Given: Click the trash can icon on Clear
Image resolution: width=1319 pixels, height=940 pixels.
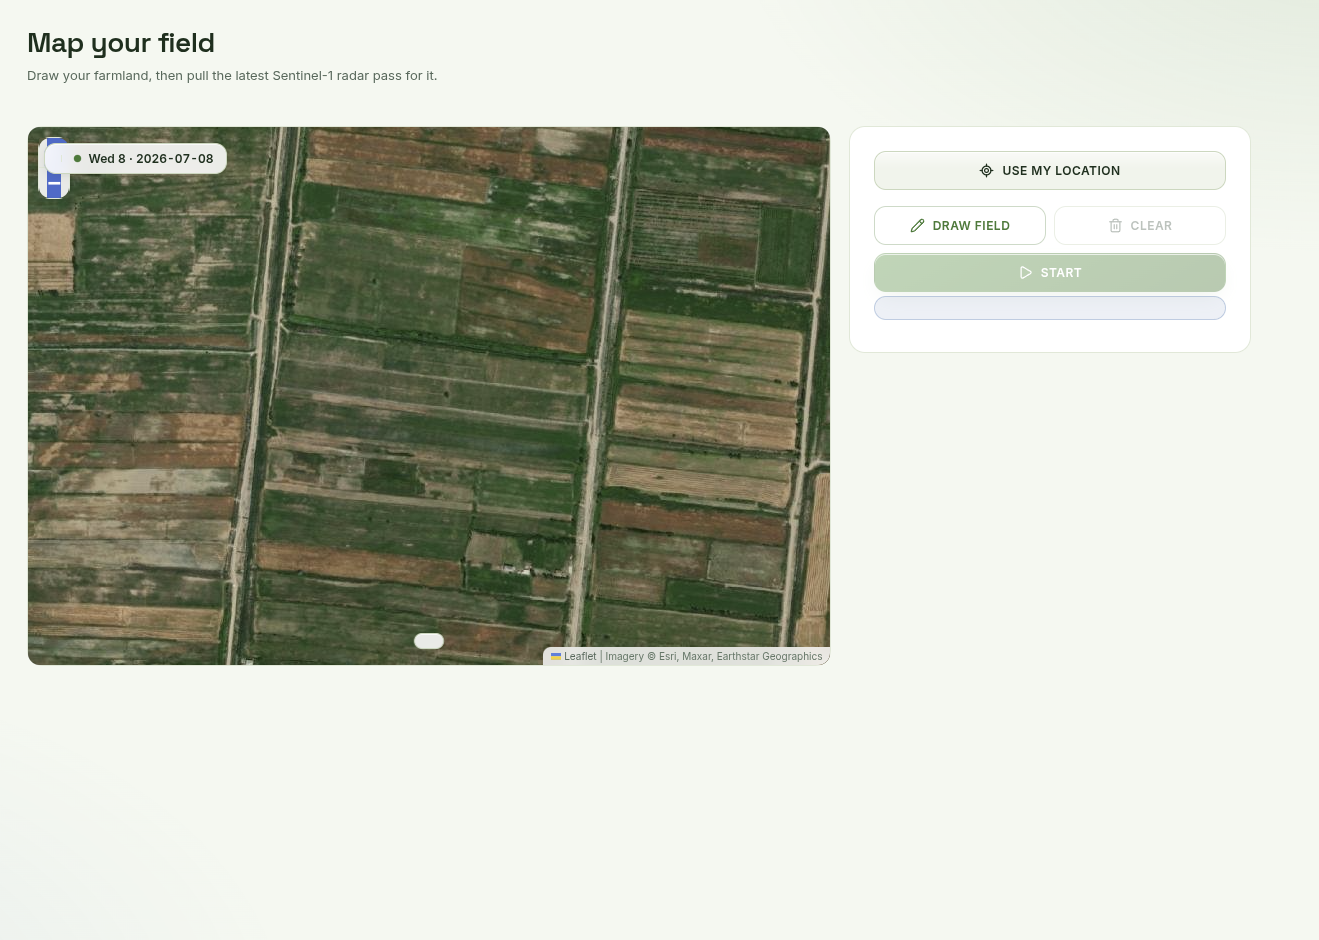Looking at the screenshot, I should (1115, 226).
